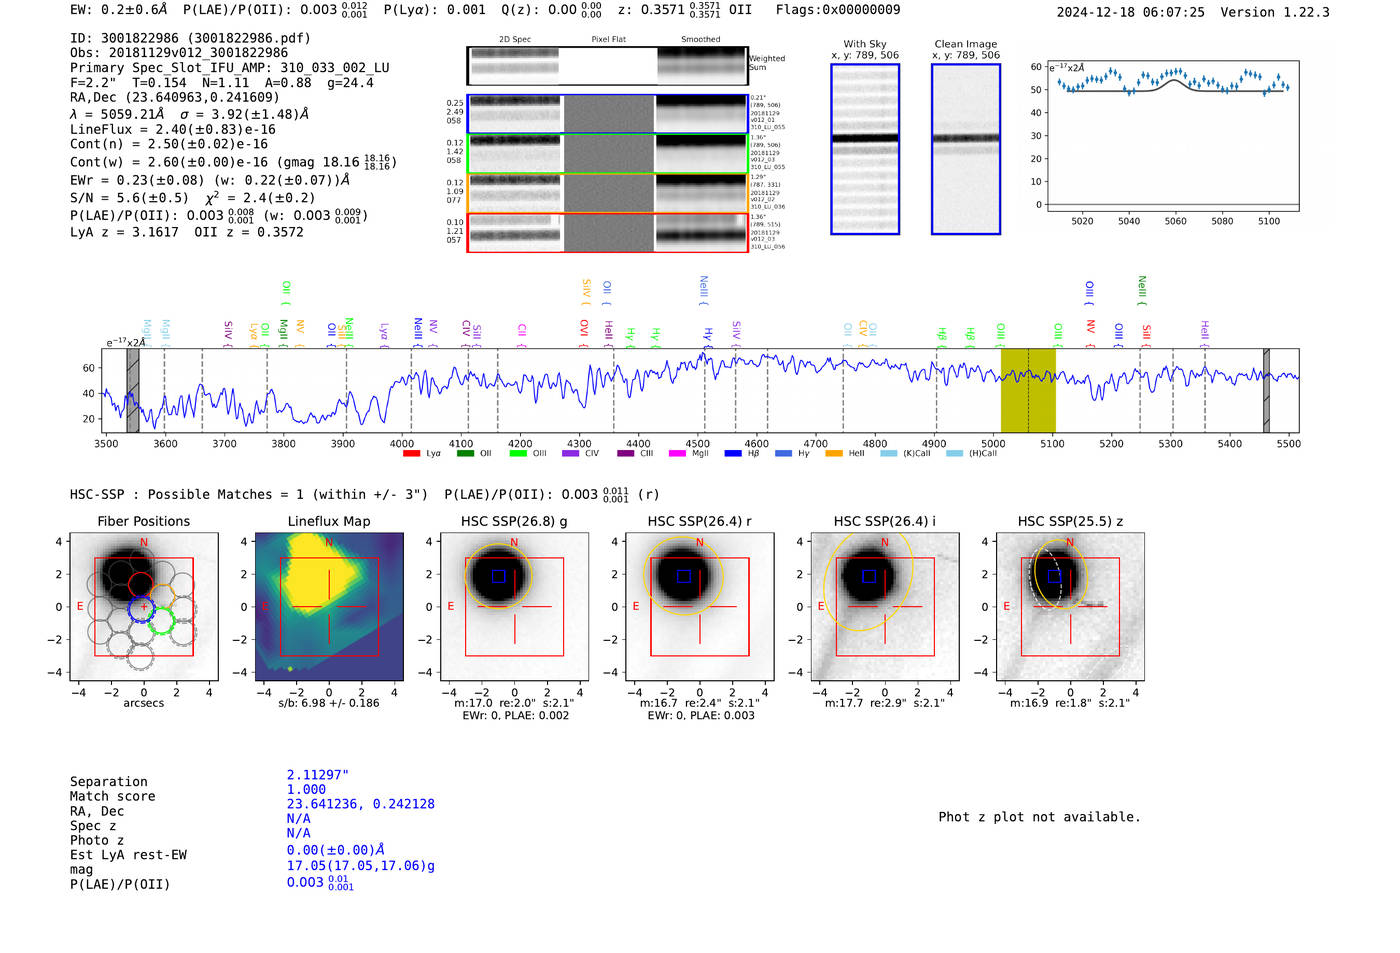Open the HSC SSP(26.4) i cutout
Screen dimensions: 1400x953
(x=885, y=606)
